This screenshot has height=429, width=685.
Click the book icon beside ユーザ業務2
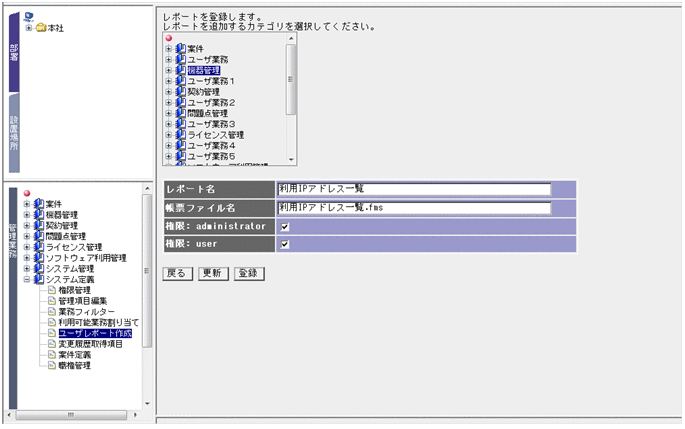click(180, 102)
